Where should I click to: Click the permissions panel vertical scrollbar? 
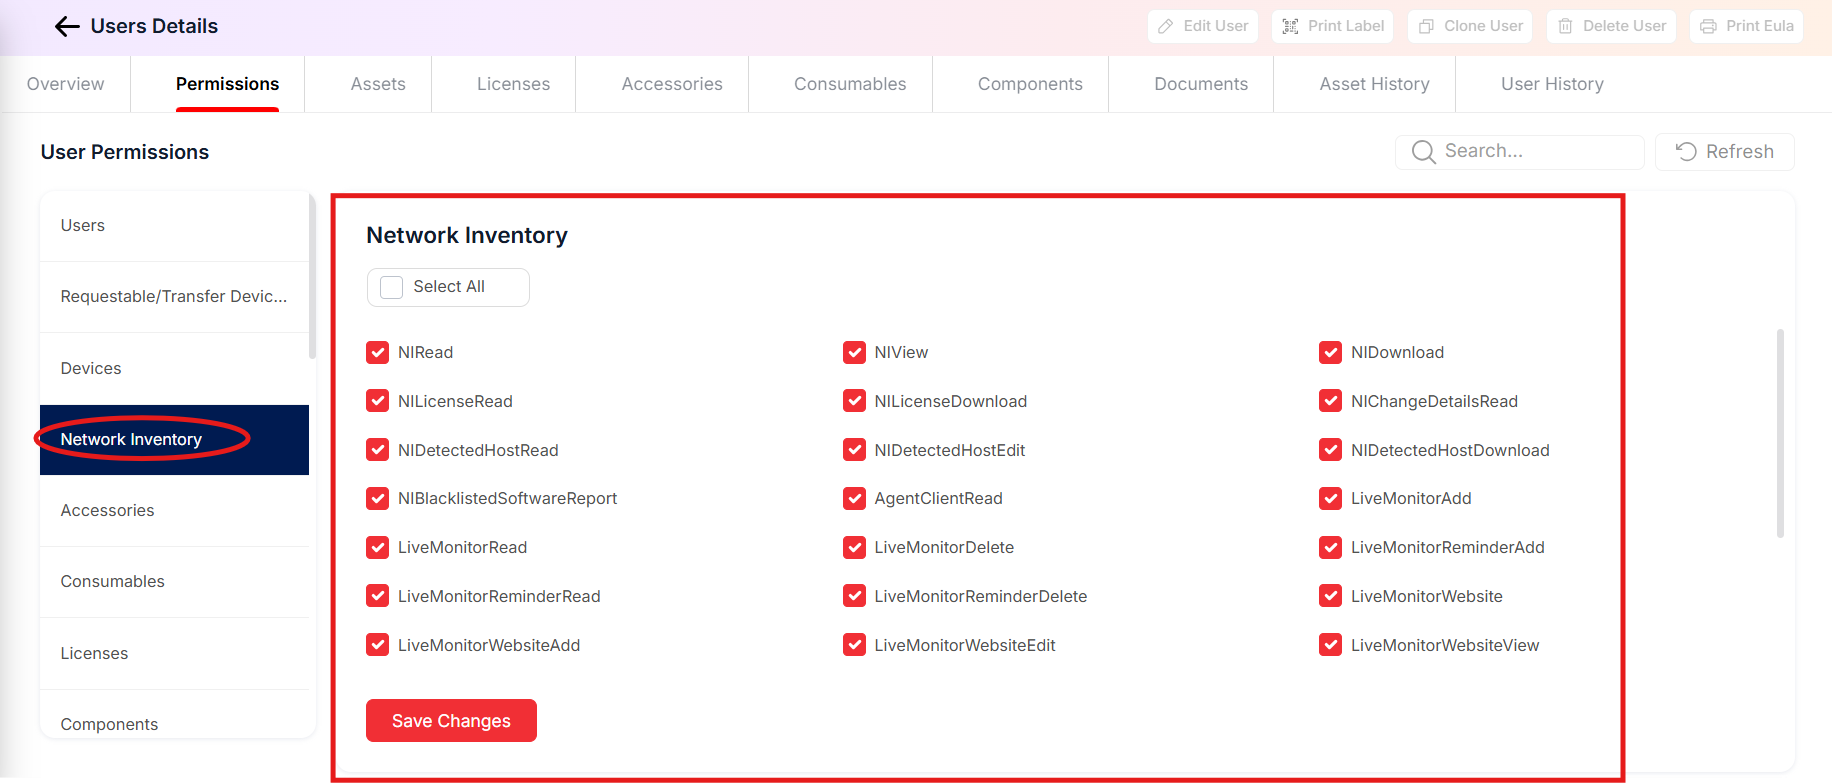pyautogui.click(x=1780, y=433)
